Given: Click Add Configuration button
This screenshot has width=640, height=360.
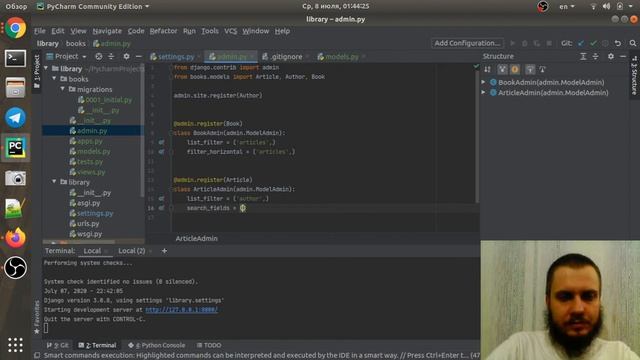Looking at the screenshot, I should (x=467, y=43).
